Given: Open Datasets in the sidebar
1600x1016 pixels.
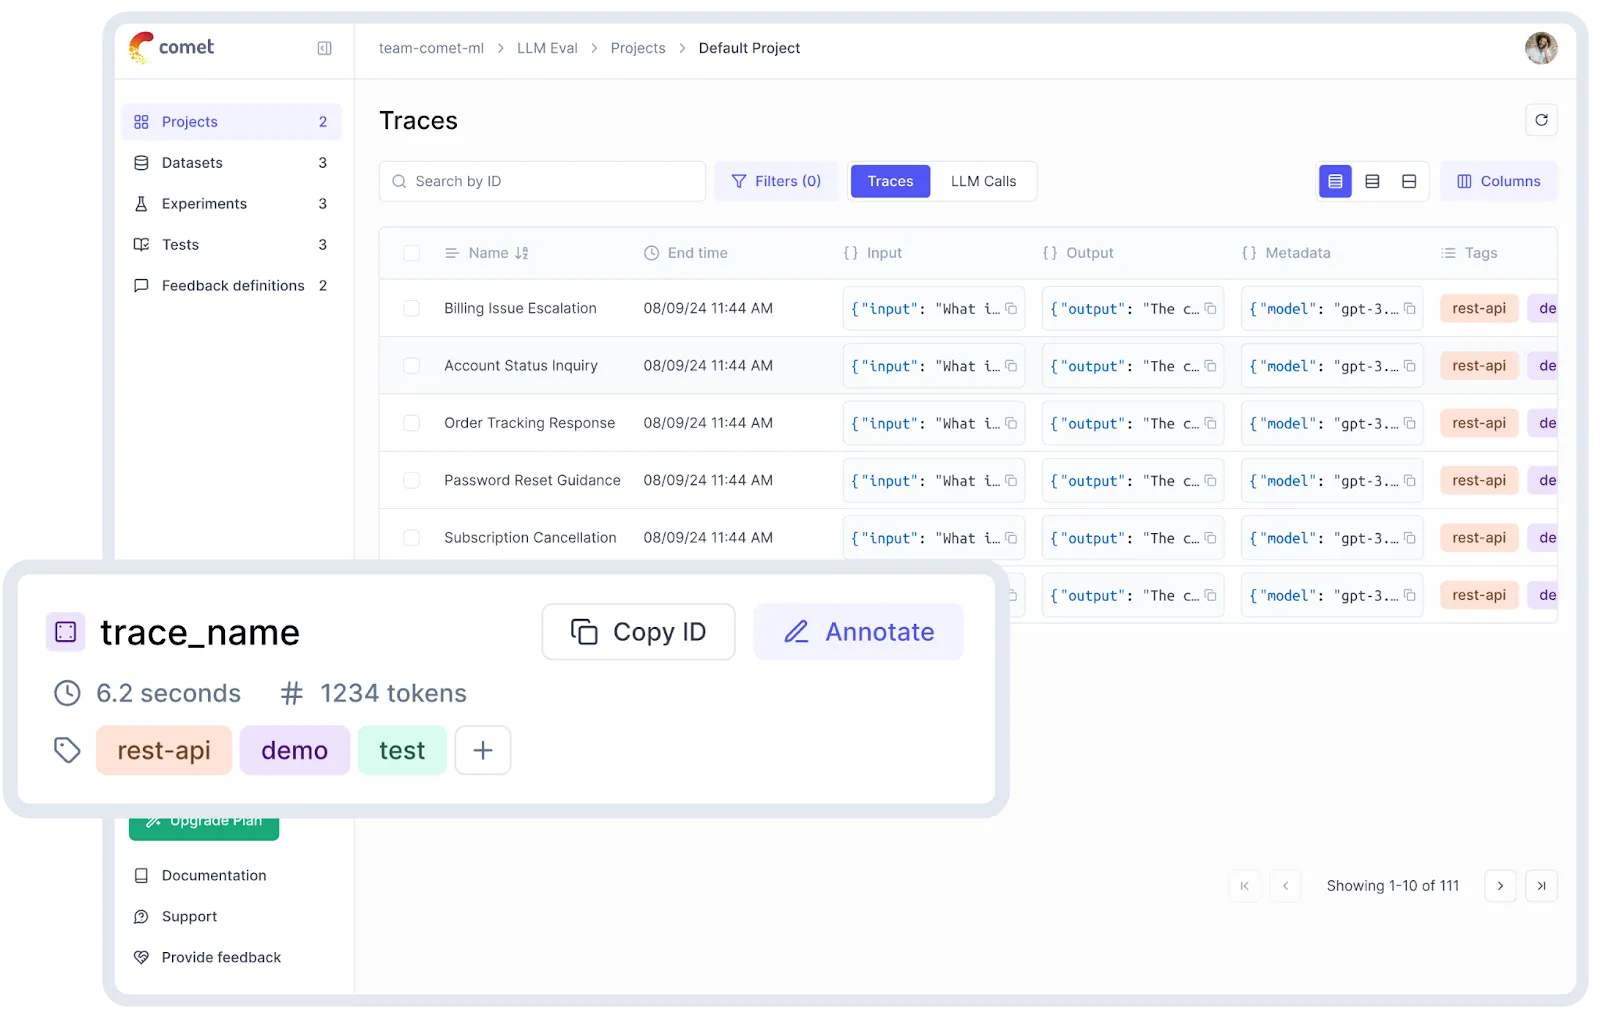Looking at the screenshot, I should pyautogui.click(x=231, y=163).
